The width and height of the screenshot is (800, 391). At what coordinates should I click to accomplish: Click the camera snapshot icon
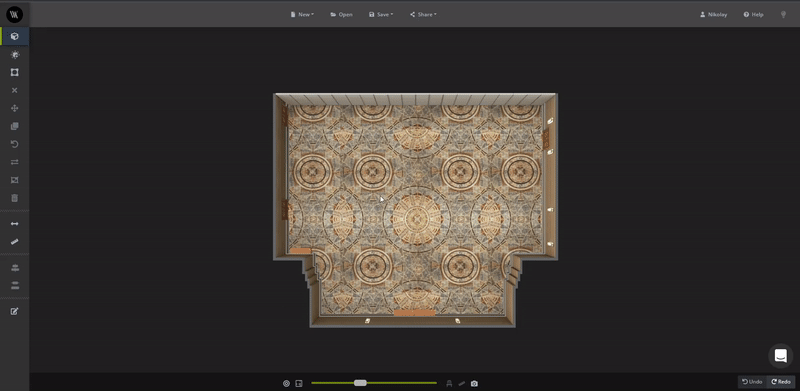tap(474, 383)
